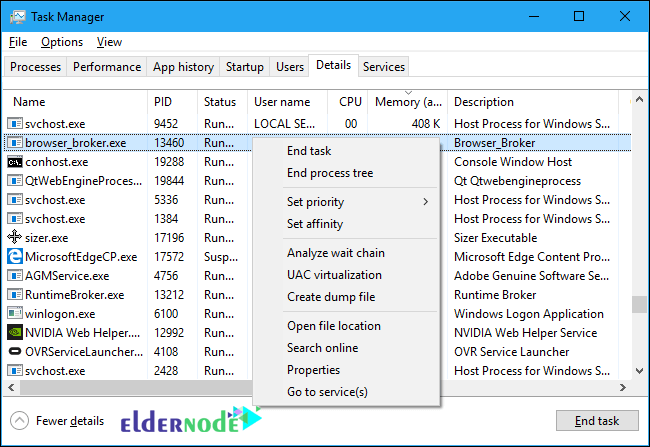650x447 pixels.
Task: Click the icon of svchost.exe PID 2428
Action: (15, 371)
